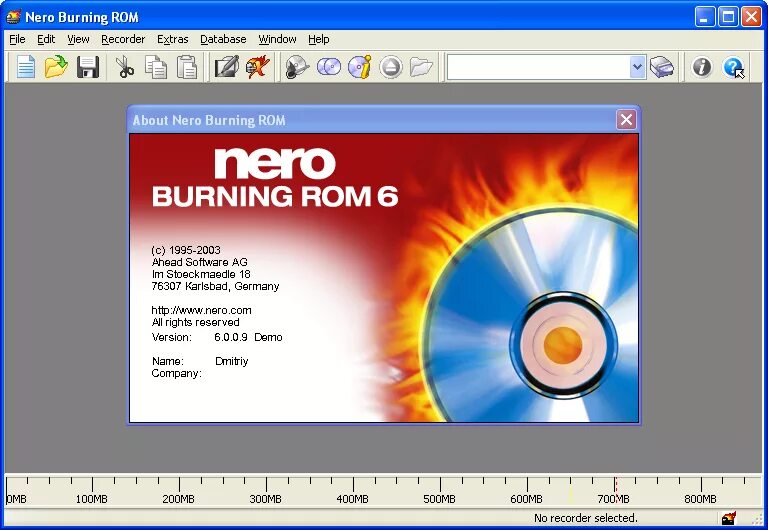Click the Copy toolbar icon
Image resolution: width=768 pixels, height=530 pixels.
[x=156, y=67]
